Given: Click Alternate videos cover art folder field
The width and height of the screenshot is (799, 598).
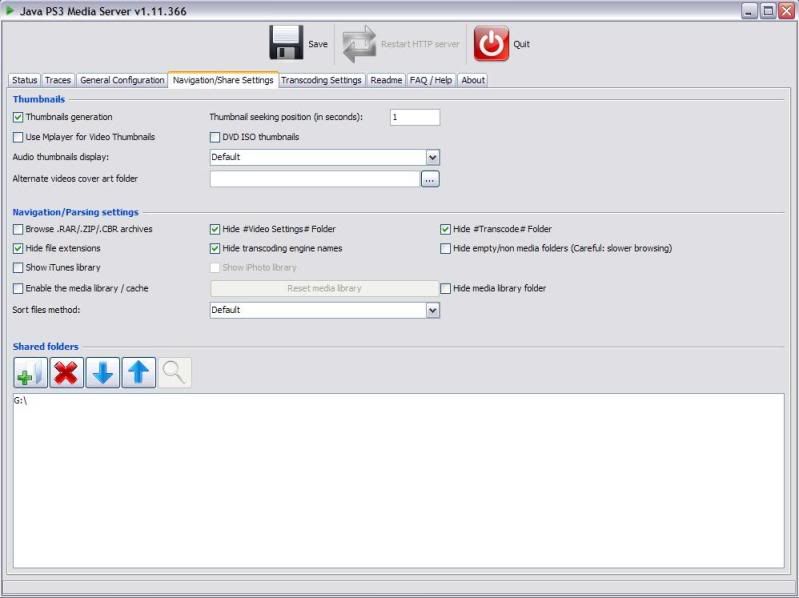Looking at the screenshot, I should [314, 179].
